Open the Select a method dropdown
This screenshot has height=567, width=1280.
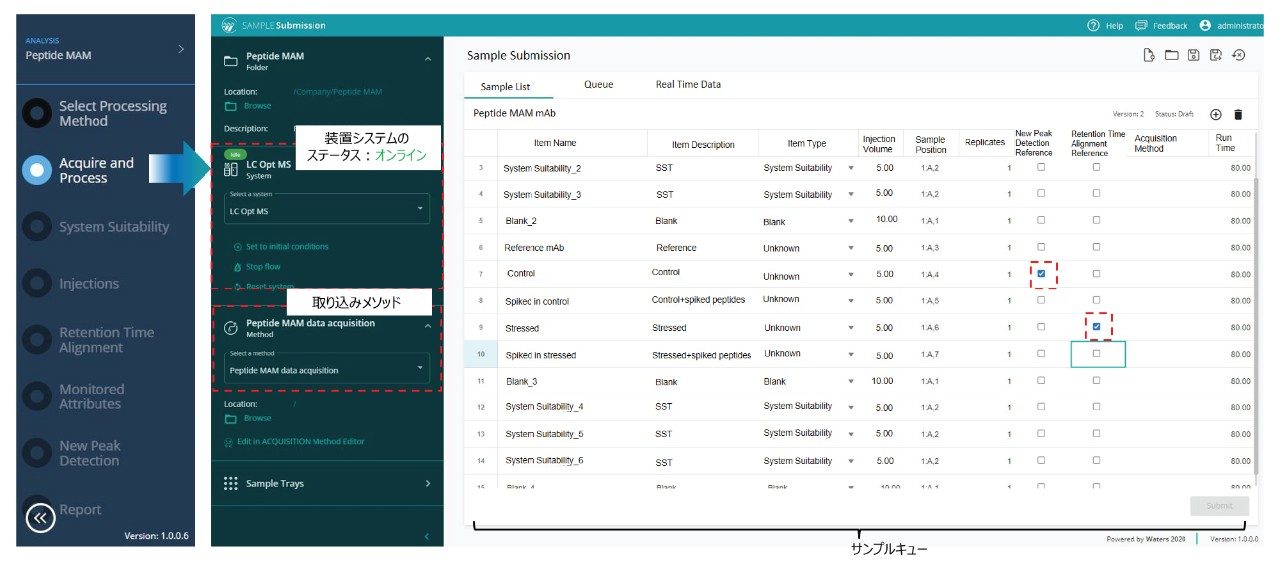point(327,370)
